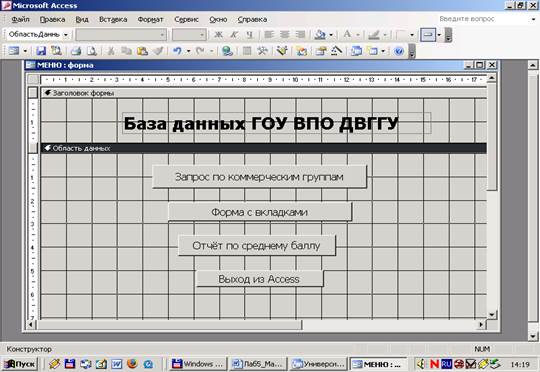Click the form View icon in the toolbar

pyautogui.click(x=13, y=51)
